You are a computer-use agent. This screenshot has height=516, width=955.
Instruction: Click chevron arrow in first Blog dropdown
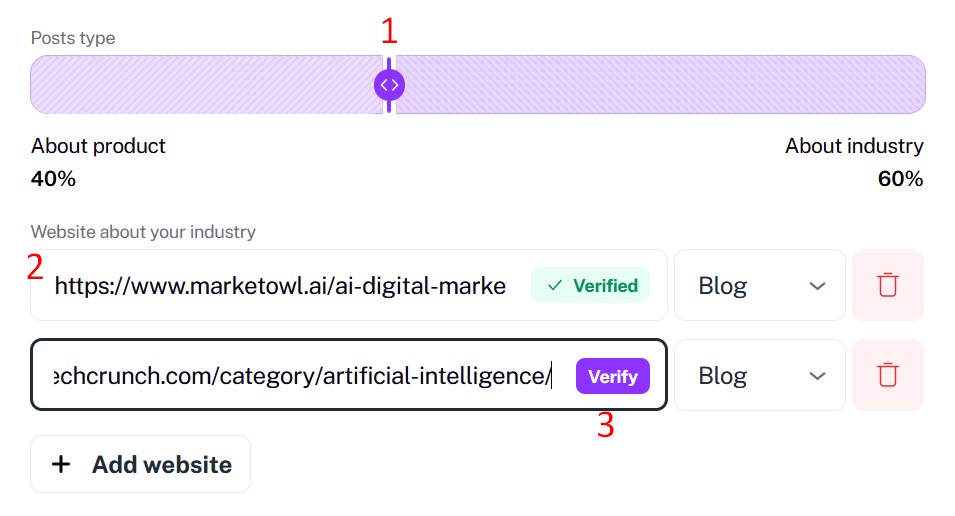coord(817,286)
